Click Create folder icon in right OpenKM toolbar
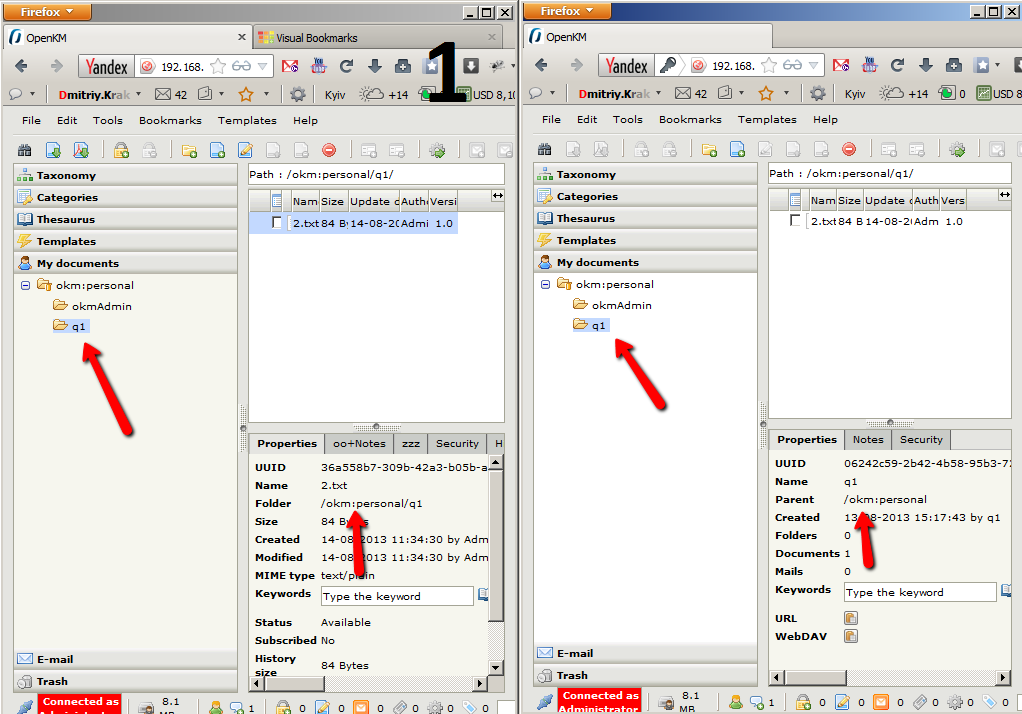Viewport: 1022px width, 714px height. (709, 150)
